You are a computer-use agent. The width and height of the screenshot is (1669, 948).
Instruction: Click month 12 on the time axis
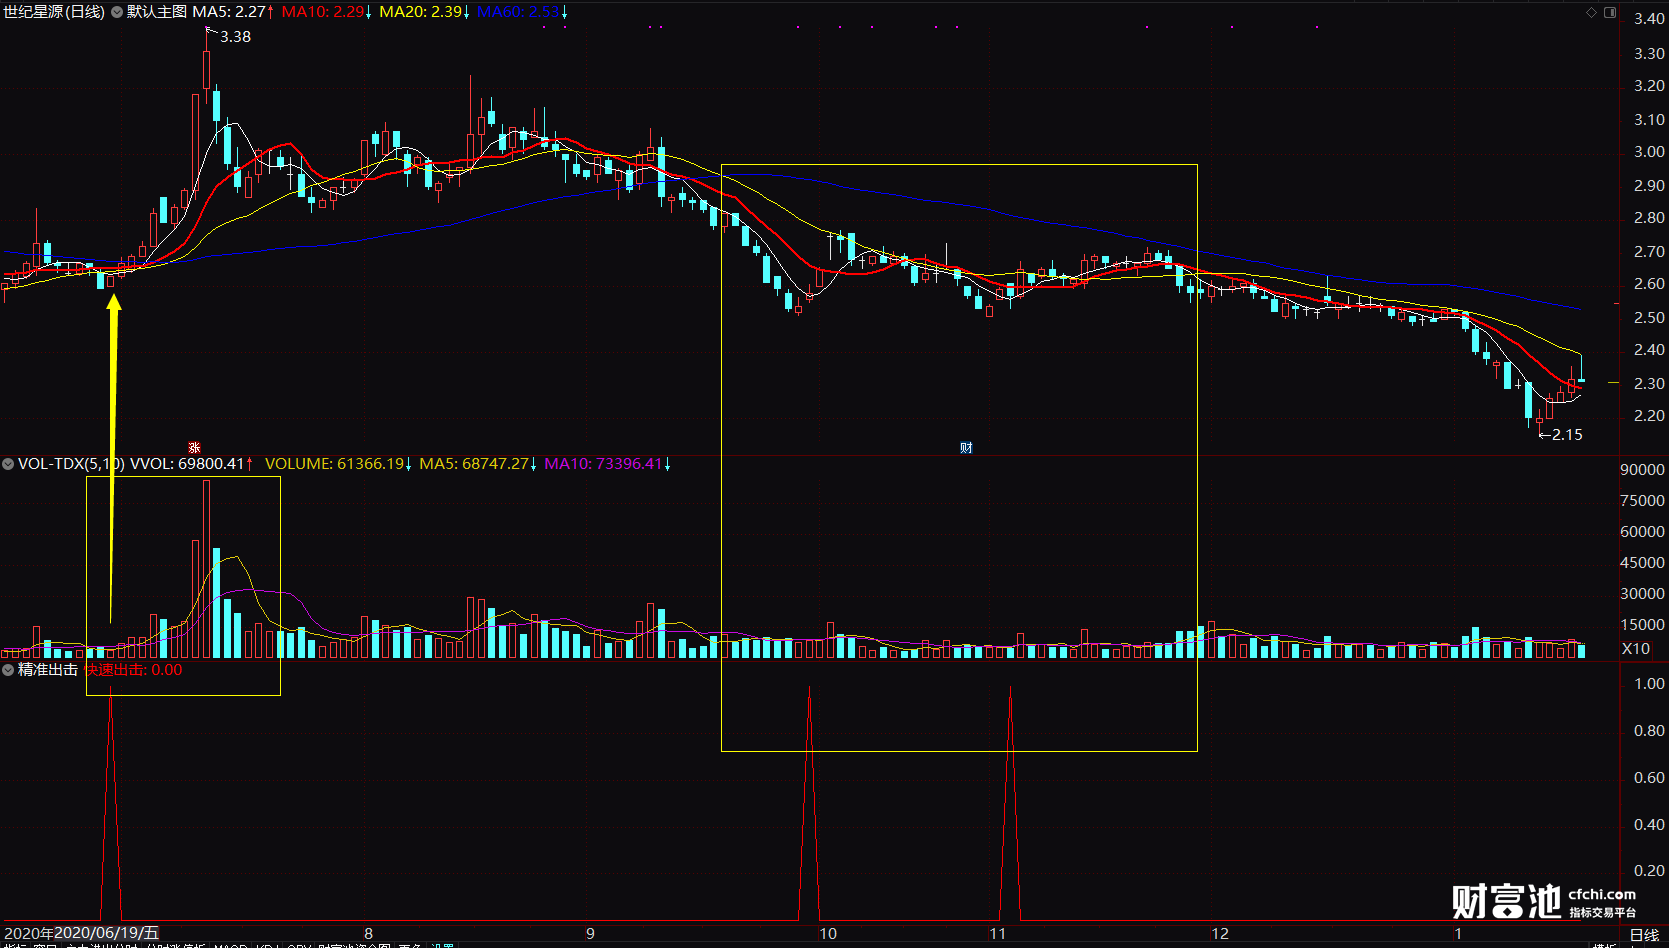(x=1220, y=934)
